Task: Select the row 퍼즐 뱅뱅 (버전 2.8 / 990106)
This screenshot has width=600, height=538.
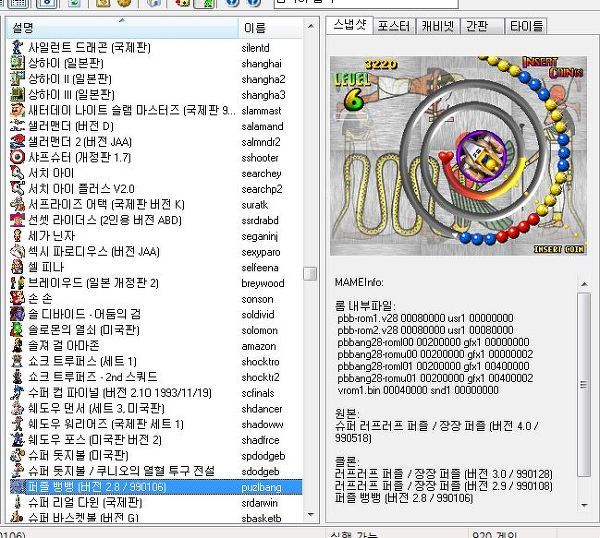Action: tap(156, 487)
